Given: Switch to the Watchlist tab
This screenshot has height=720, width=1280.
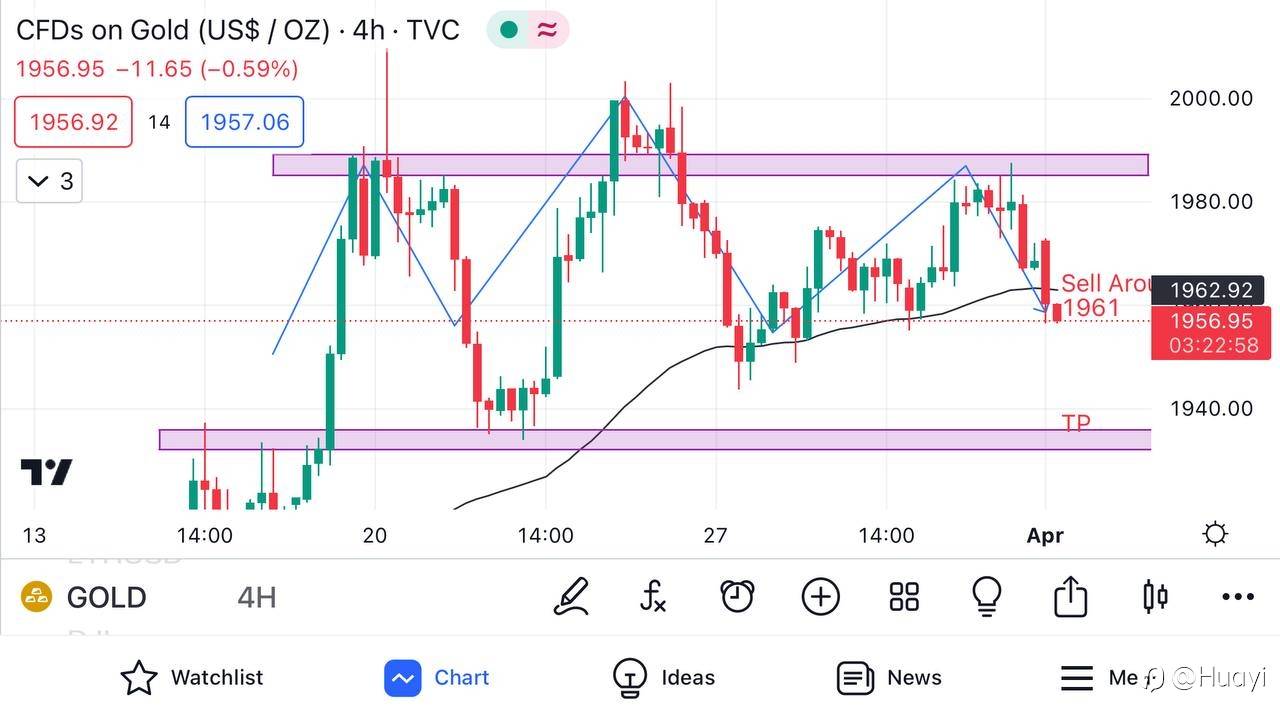Looking at the screenshot, I should click(x=192, y=678).
